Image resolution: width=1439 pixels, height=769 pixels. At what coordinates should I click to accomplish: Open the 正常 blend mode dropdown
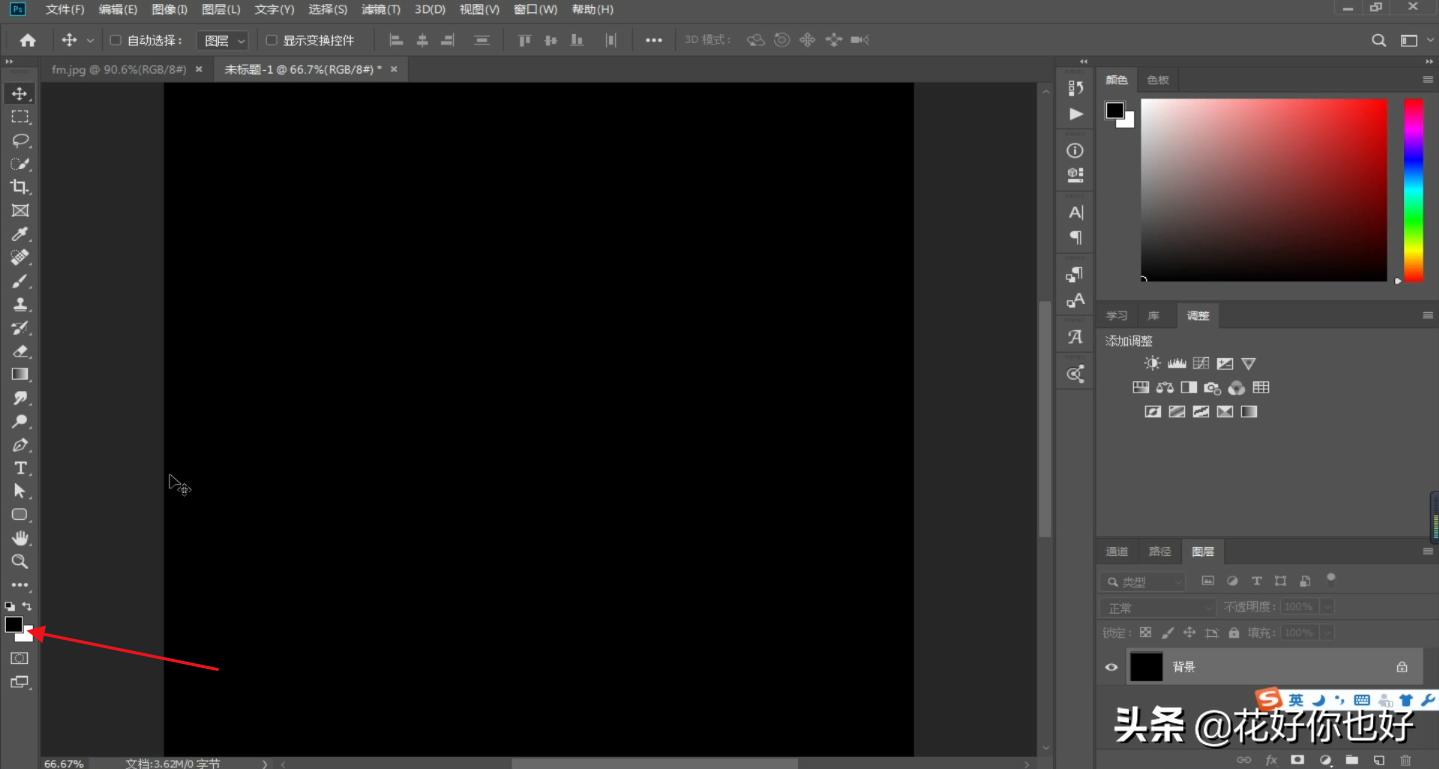coord(1158,608)
